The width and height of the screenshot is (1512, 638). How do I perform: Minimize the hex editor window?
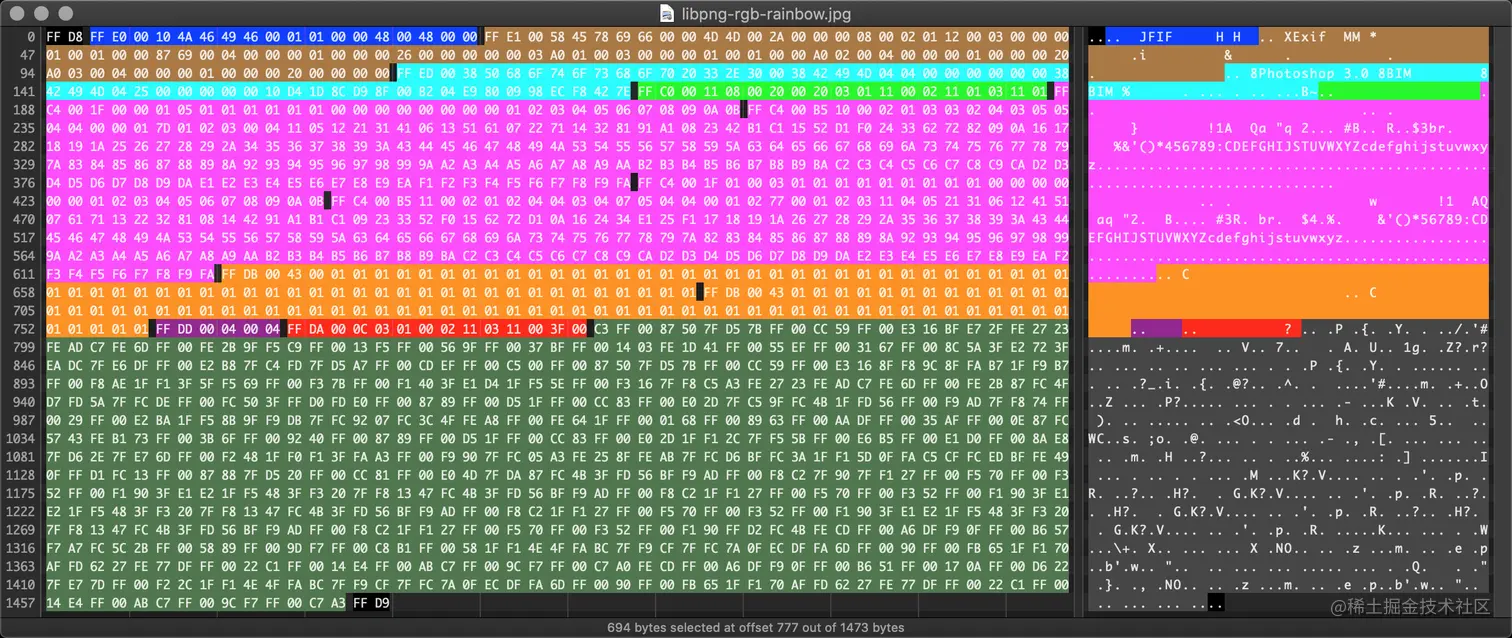click(43, 13)
